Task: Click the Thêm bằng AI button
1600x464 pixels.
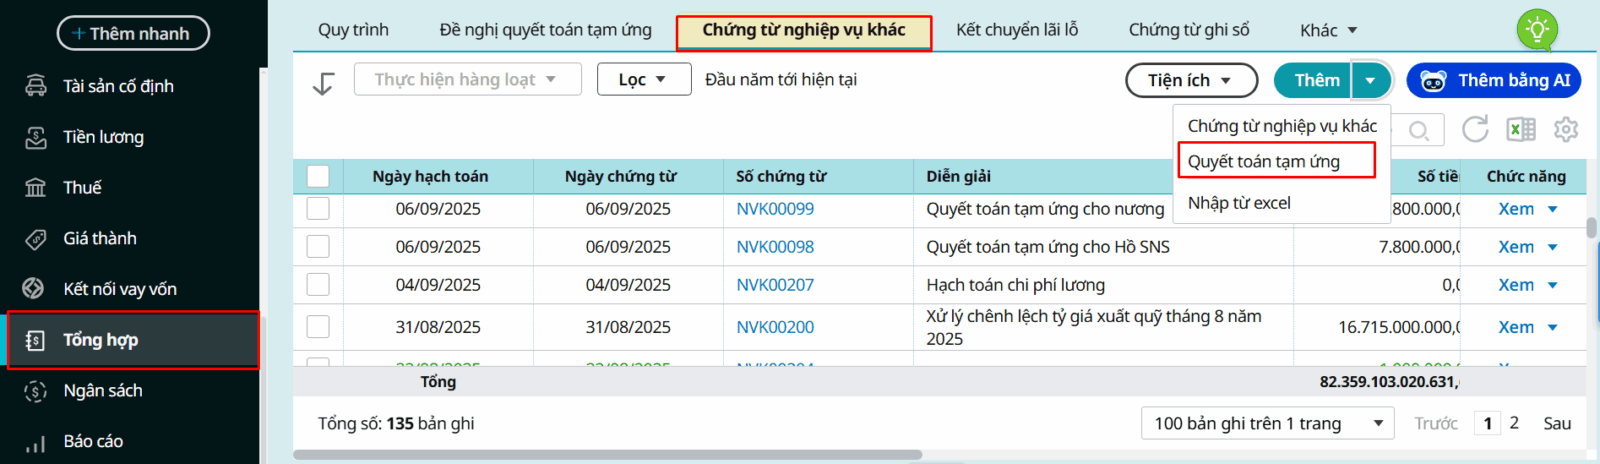Action: coord(1494,80)
